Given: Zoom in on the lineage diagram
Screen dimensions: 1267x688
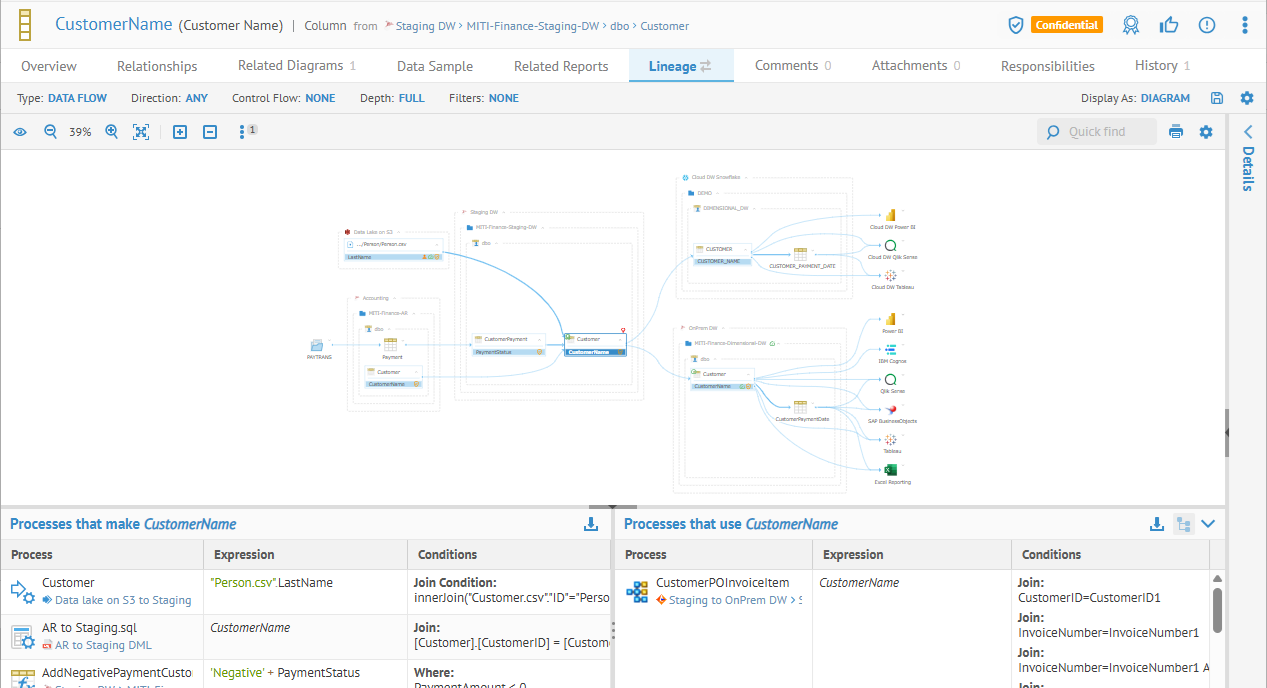Looking at the screenshot, I should pyautogui.click(x=111, y=132).
